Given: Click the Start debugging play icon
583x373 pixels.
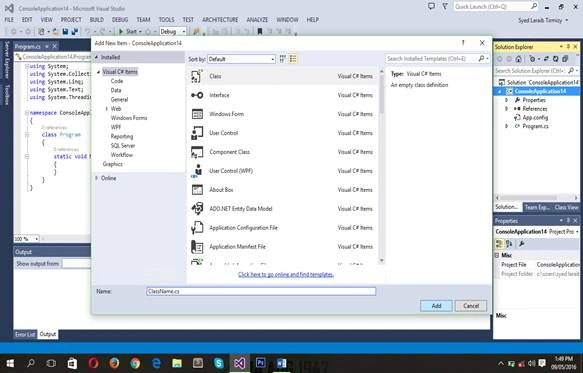Looking at the screenshot, I should point(121,32).
